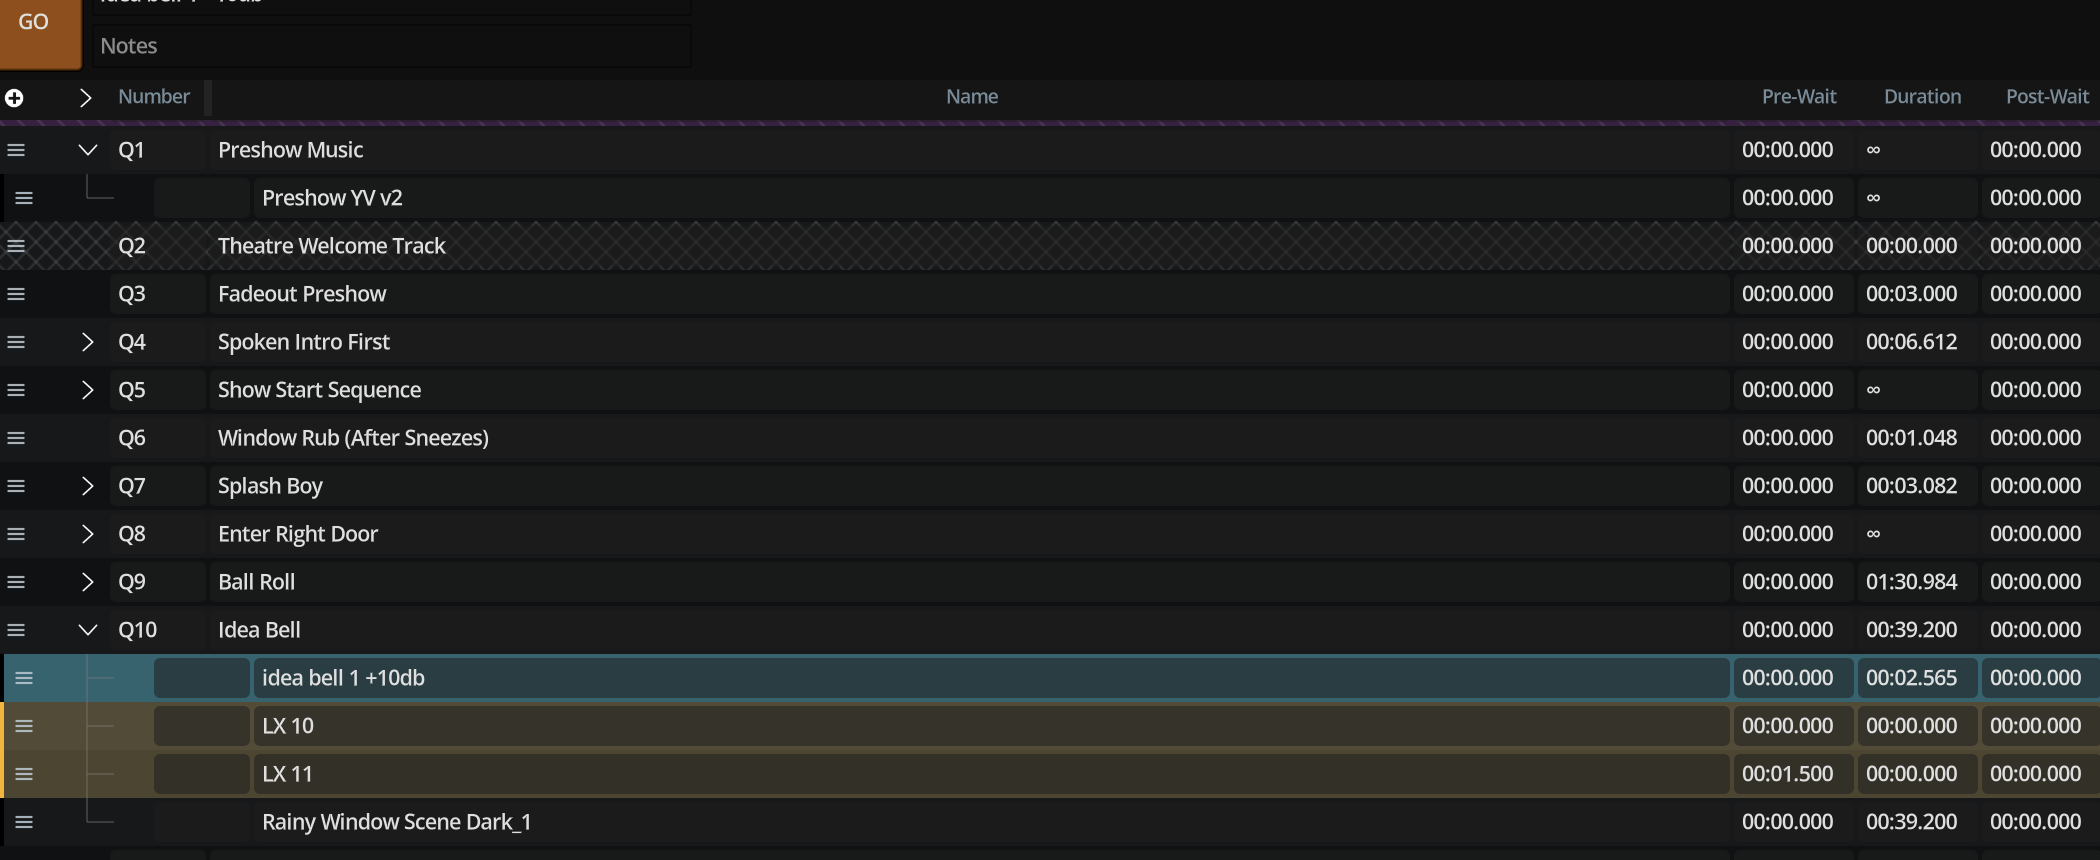Screen dimensions: 2100x860
Task: Click the Window Rub (After Sneezes) cue name
Action: [x=353, y=438]
